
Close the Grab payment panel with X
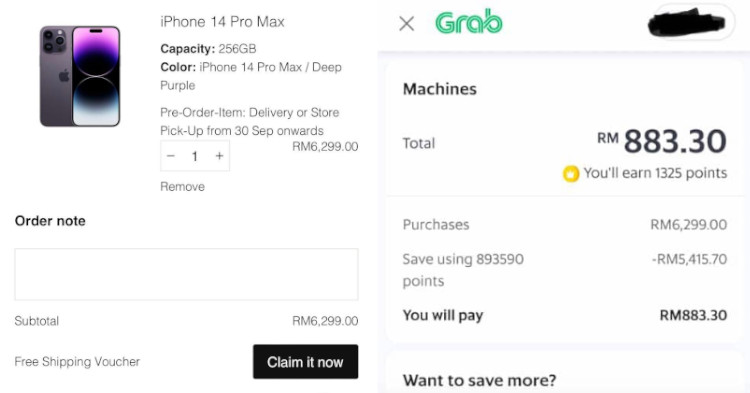click(407, 23)
